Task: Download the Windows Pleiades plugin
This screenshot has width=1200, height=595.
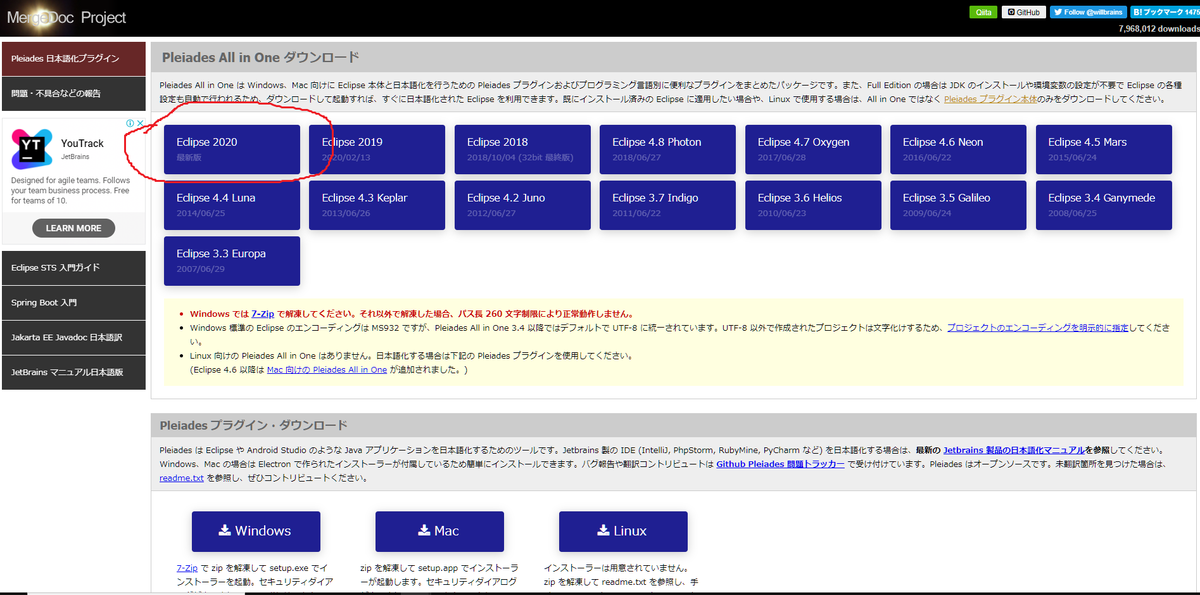Action: [x=256, y=531]
